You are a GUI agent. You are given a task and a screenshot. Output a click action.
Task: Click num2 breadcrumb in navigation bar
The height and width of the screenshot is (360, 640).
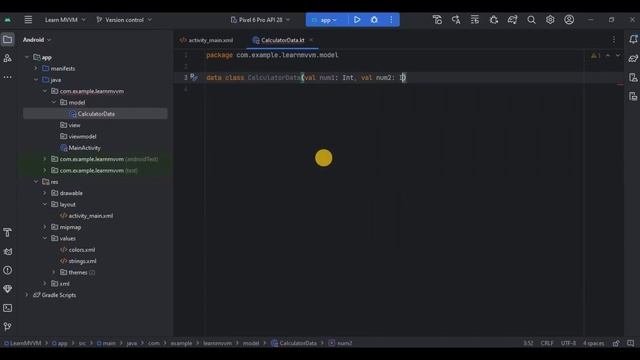(340, 343)
